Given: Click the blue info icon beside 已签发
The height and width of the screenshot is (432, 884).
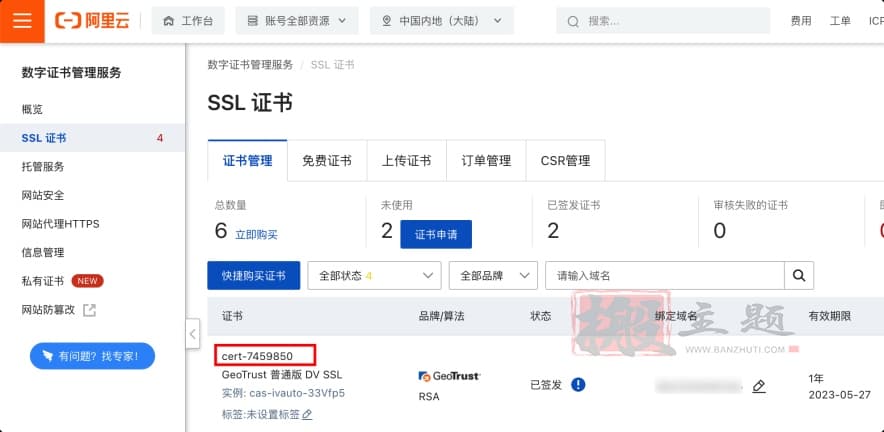Looking at the screenshot, I should pyautogui.click(x=578, y=385).
